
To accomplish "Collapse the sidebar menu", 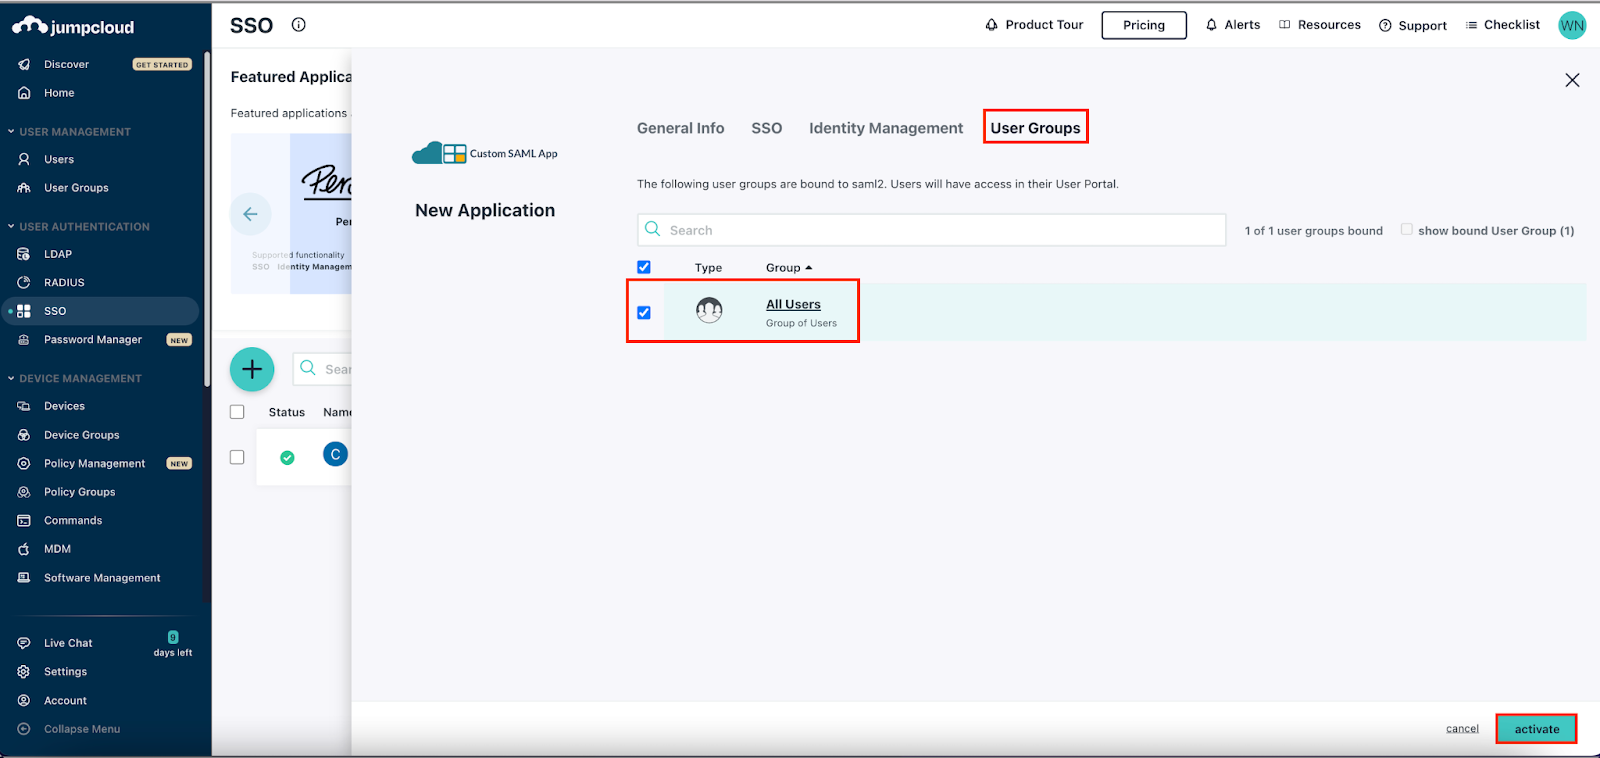I will click(x=82, y=729).
